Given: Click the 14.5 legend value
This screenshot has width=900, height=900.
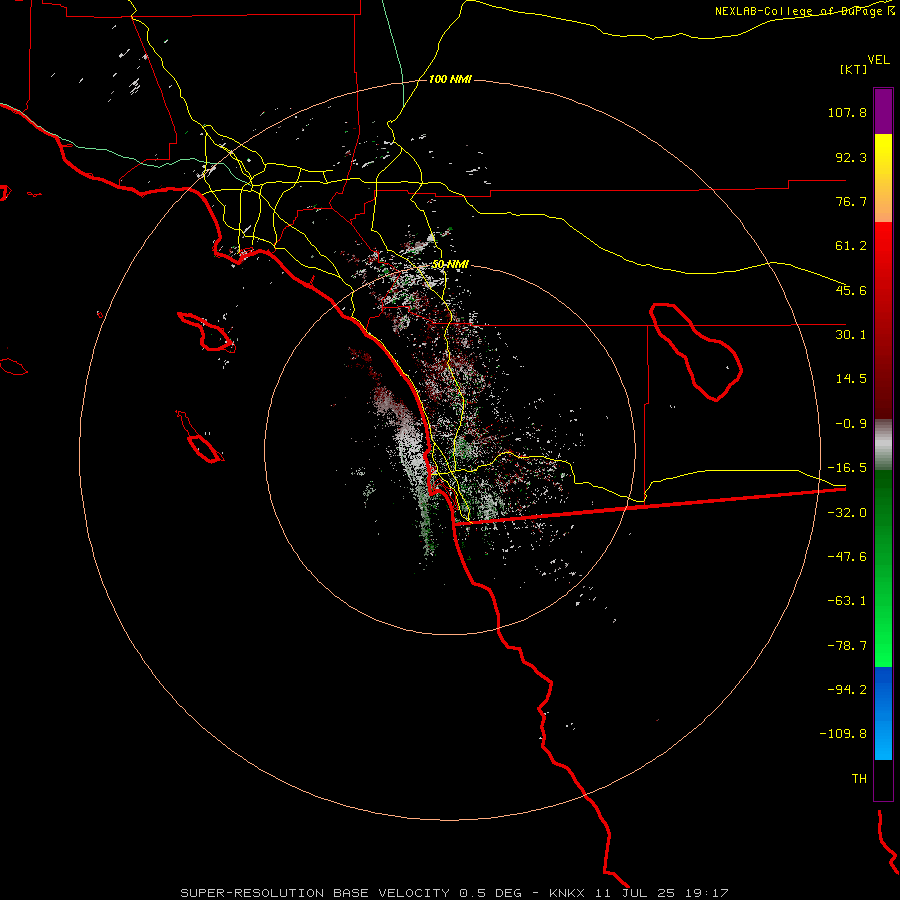Looking at the screenshot, I should (x=851, y=379).
